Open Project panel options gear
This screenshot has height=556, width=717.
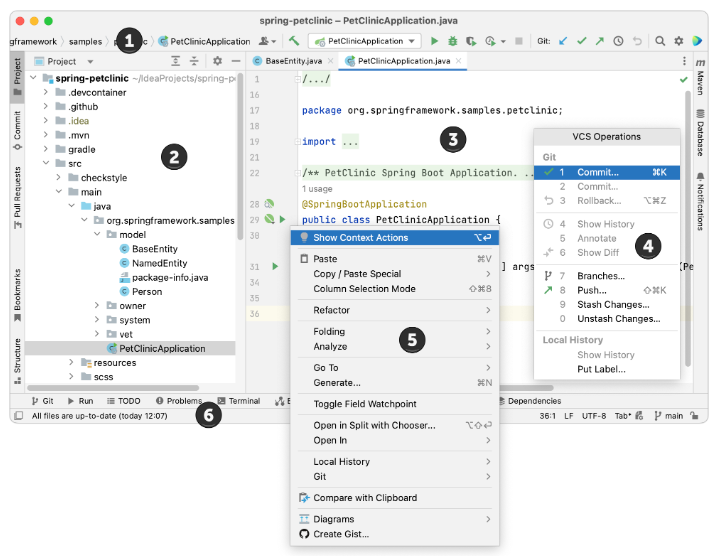tap(218, 61)
